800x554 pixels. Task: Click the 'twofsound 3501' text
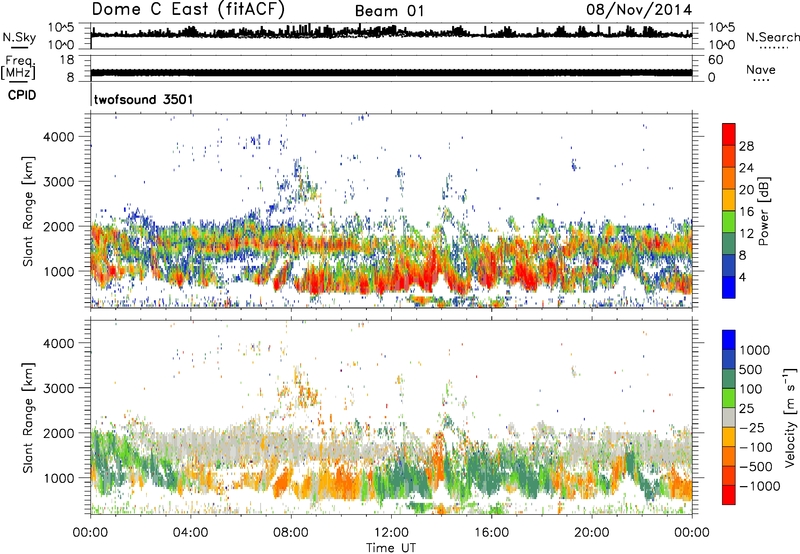(143, 99)
